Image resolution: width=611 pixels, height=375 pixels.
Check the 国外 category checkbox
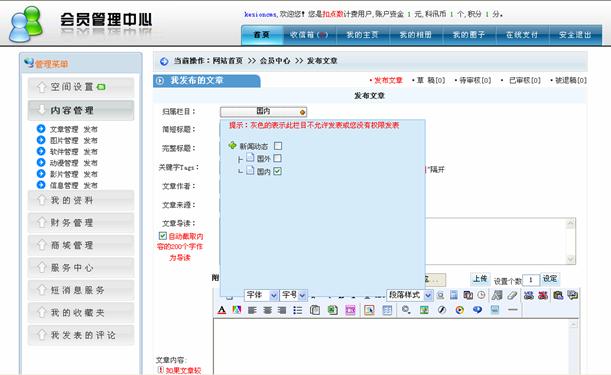pos(277,158)
